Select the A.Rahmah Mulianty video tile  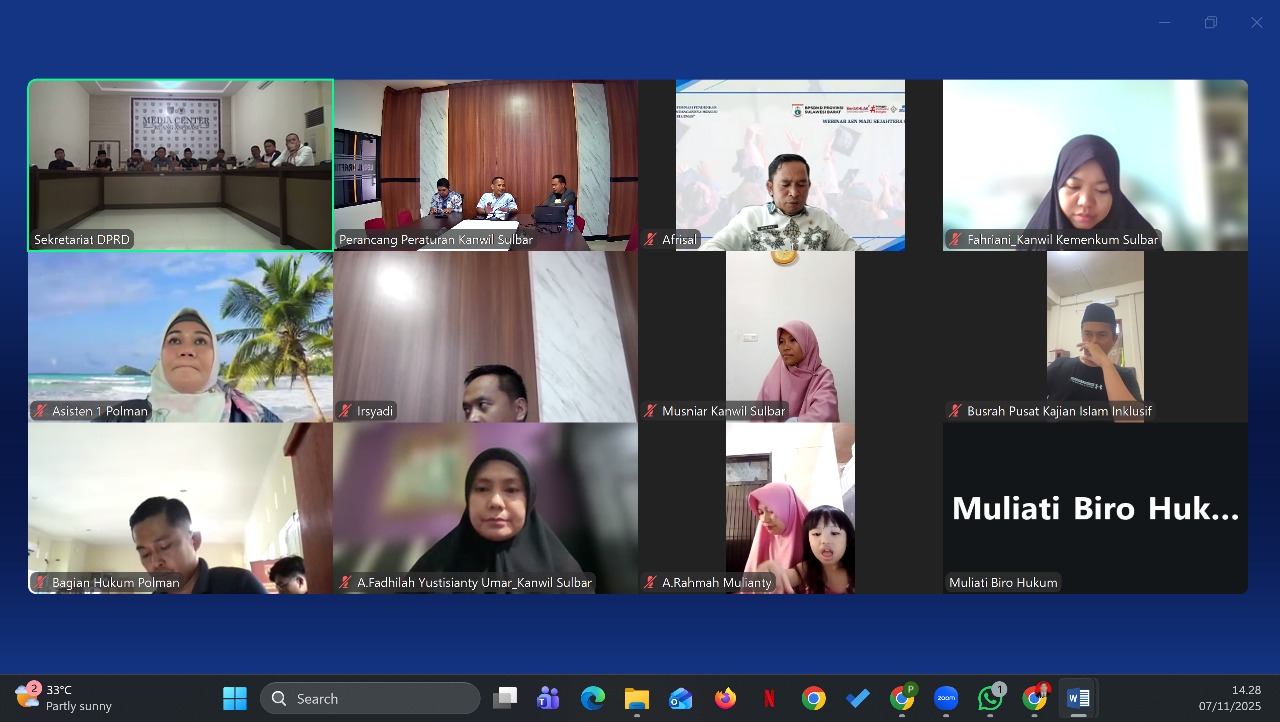pyautogui.click(x=790, y=508)
